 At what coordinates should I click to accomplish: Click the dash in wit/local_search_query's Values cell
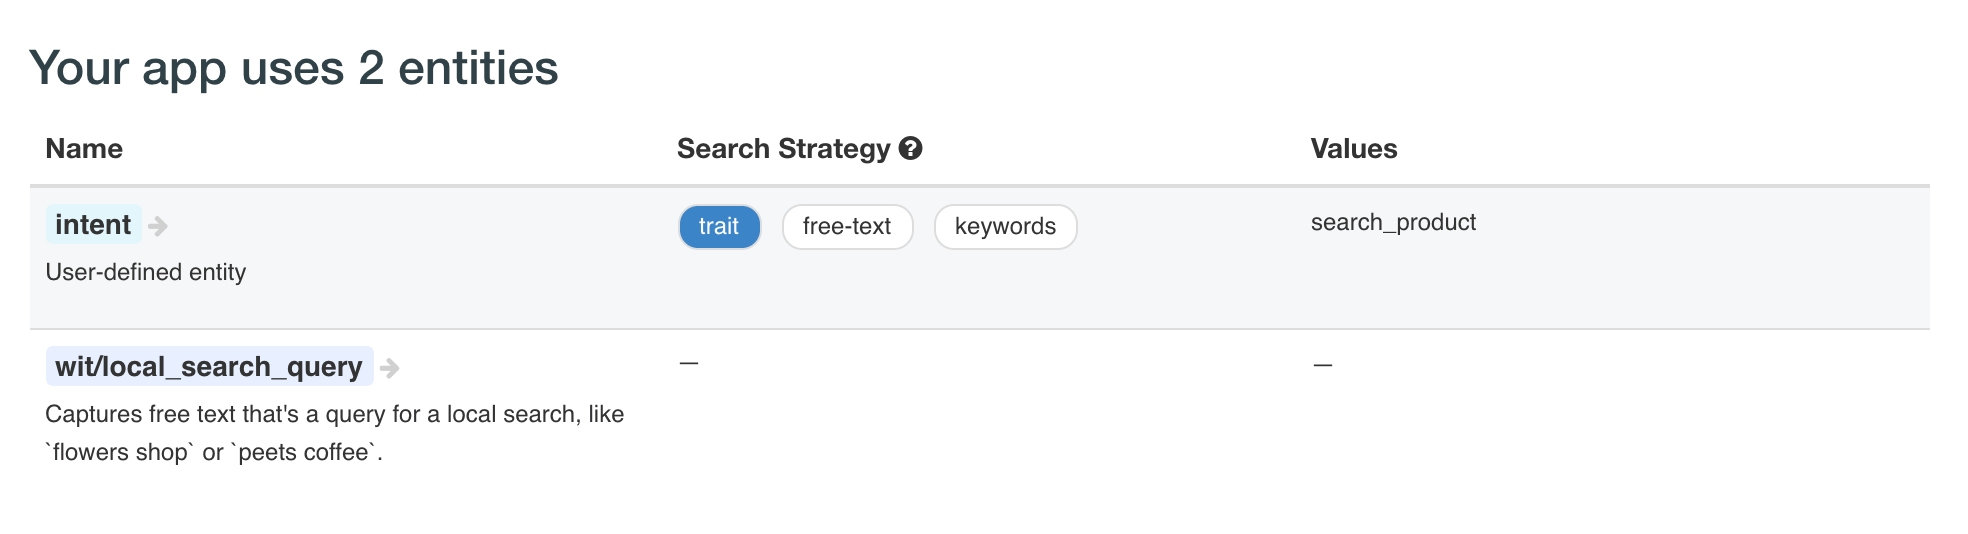point(1322,365)
